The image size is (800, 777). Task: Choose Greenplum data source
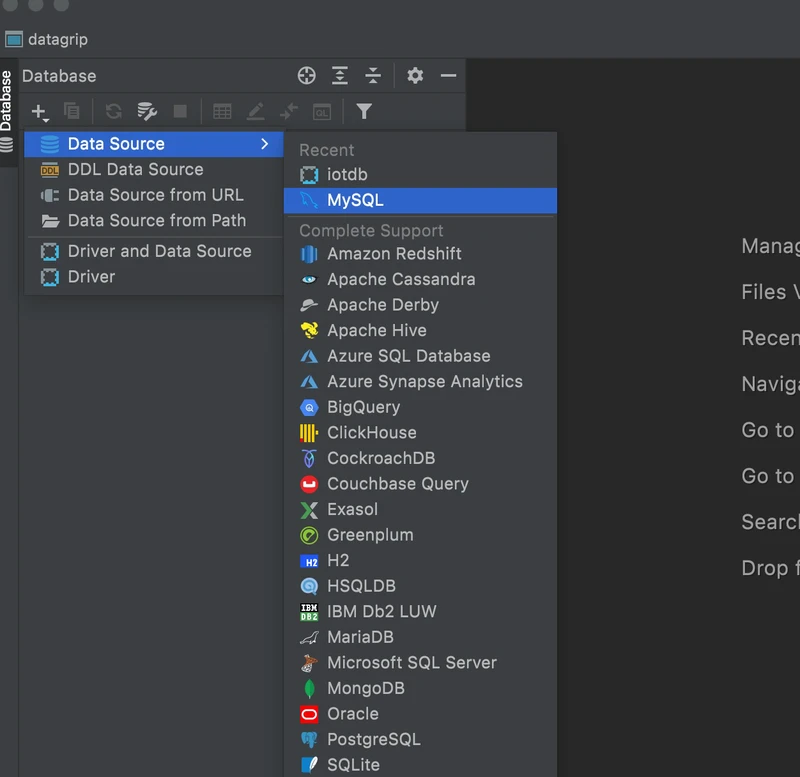point(420,535)
